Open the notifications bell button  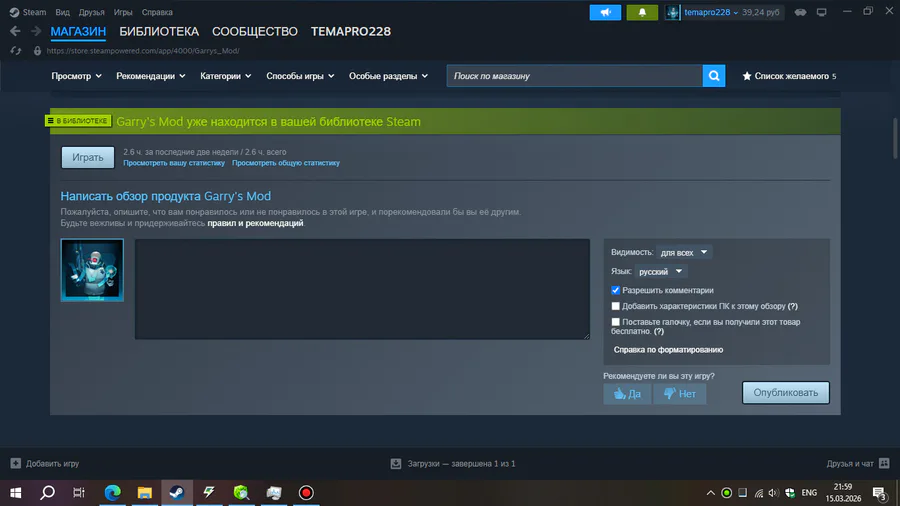tap(642, 12)
